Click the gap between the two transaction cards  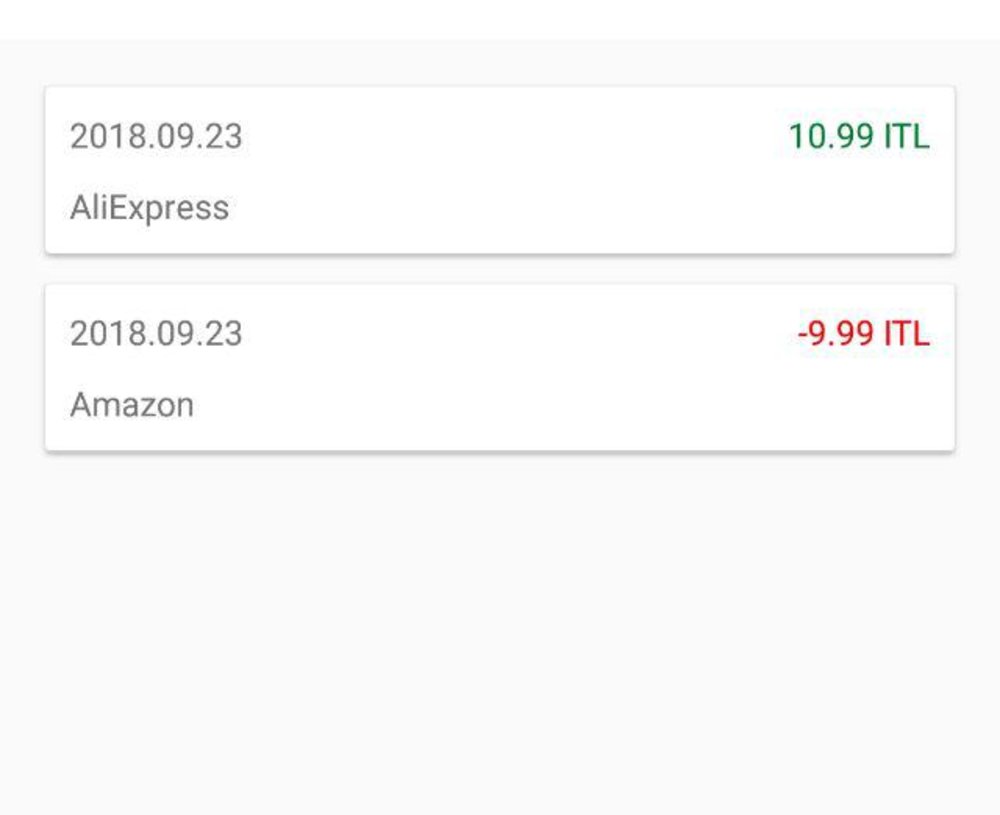(500, 269)
